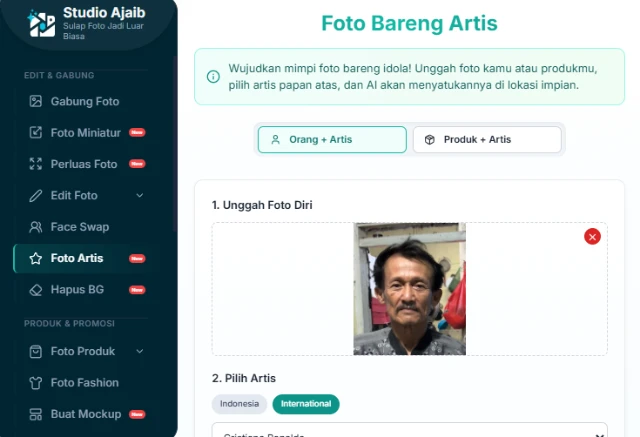Click the "1. Unggah Foto Diri" label

tap(262, 205)
